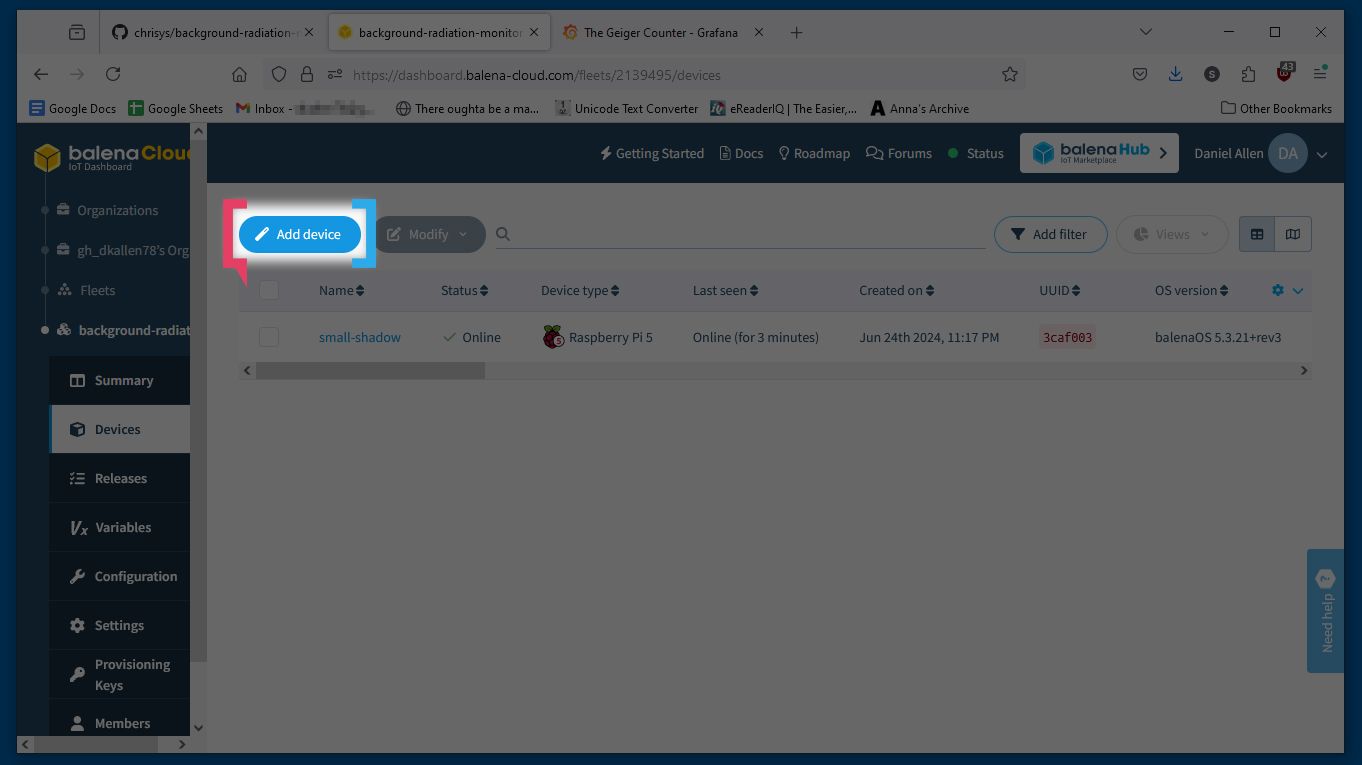Click the sidebar scroll down arrow
The image size is (1362, 765).
197,728
